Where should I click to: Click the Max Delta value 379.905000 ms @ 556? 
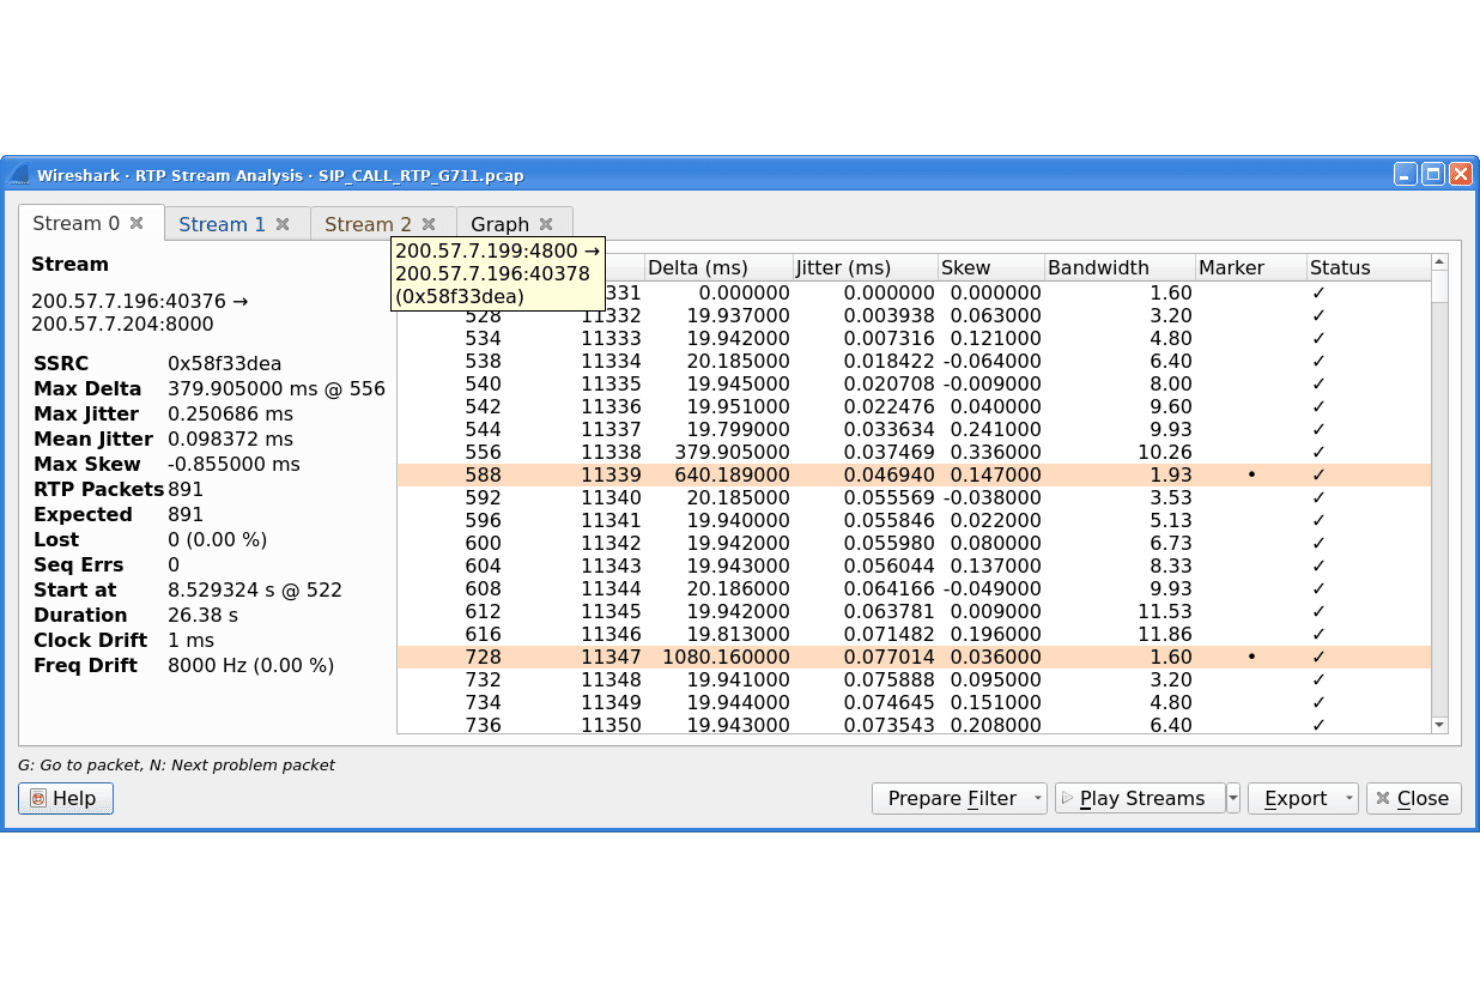tap(276, 389)
